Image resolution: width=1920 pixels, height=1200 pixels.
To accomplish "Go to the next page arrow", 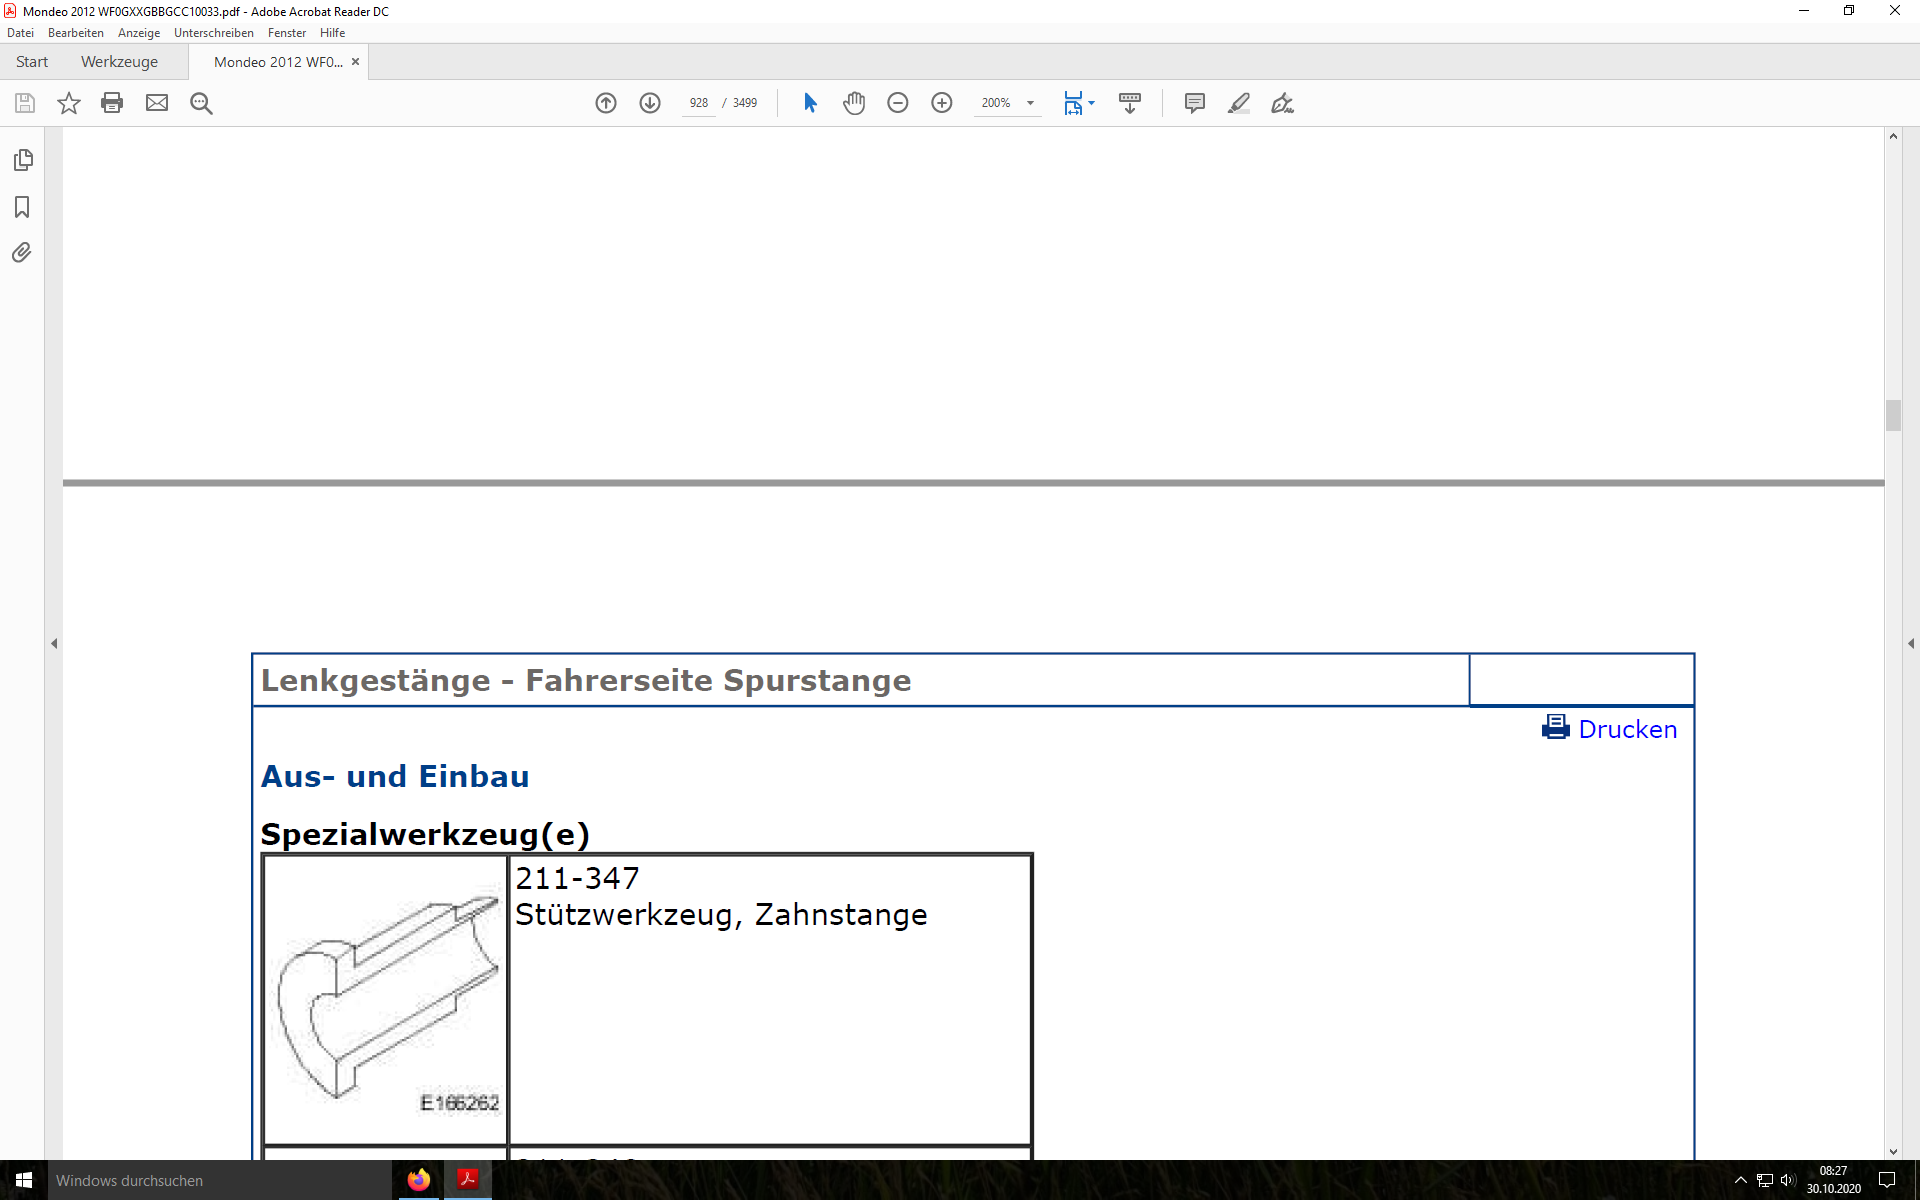I will 650,103.
